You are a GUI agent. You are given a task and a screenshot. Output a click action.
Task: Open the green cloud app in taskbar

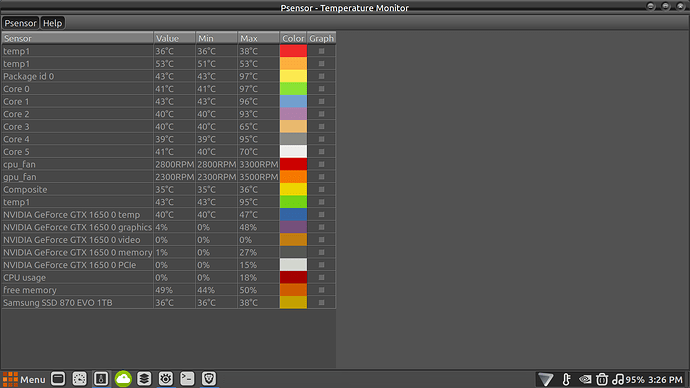click(123, 379)
